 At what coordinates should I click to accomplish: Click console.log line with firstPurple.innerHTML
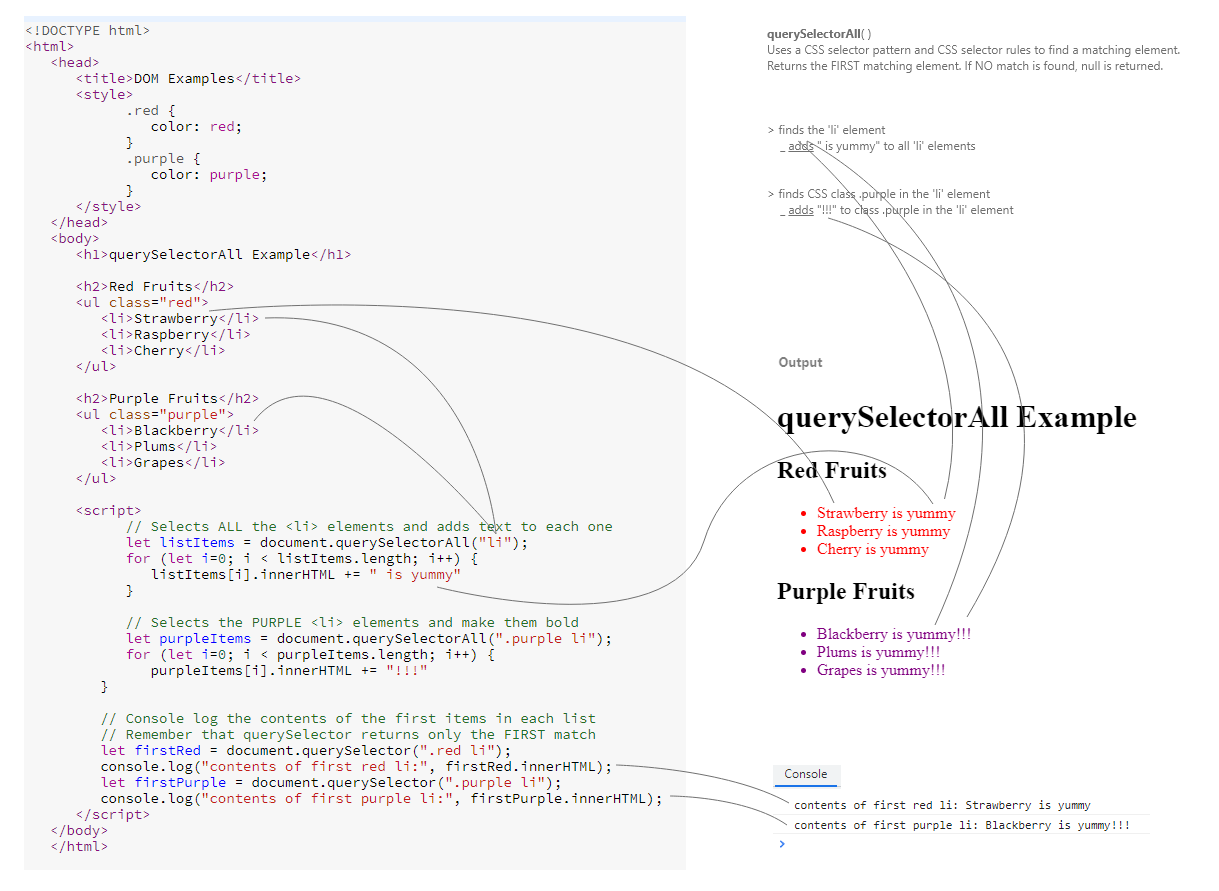[382, 798]
